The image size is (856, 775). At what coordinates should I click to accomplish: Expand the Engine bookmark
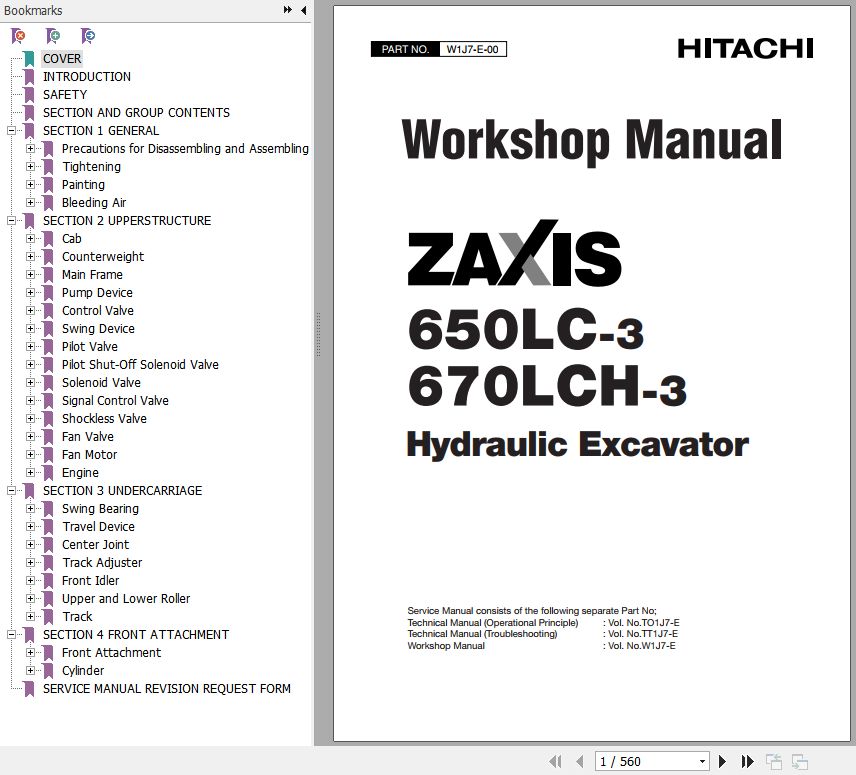30,473
